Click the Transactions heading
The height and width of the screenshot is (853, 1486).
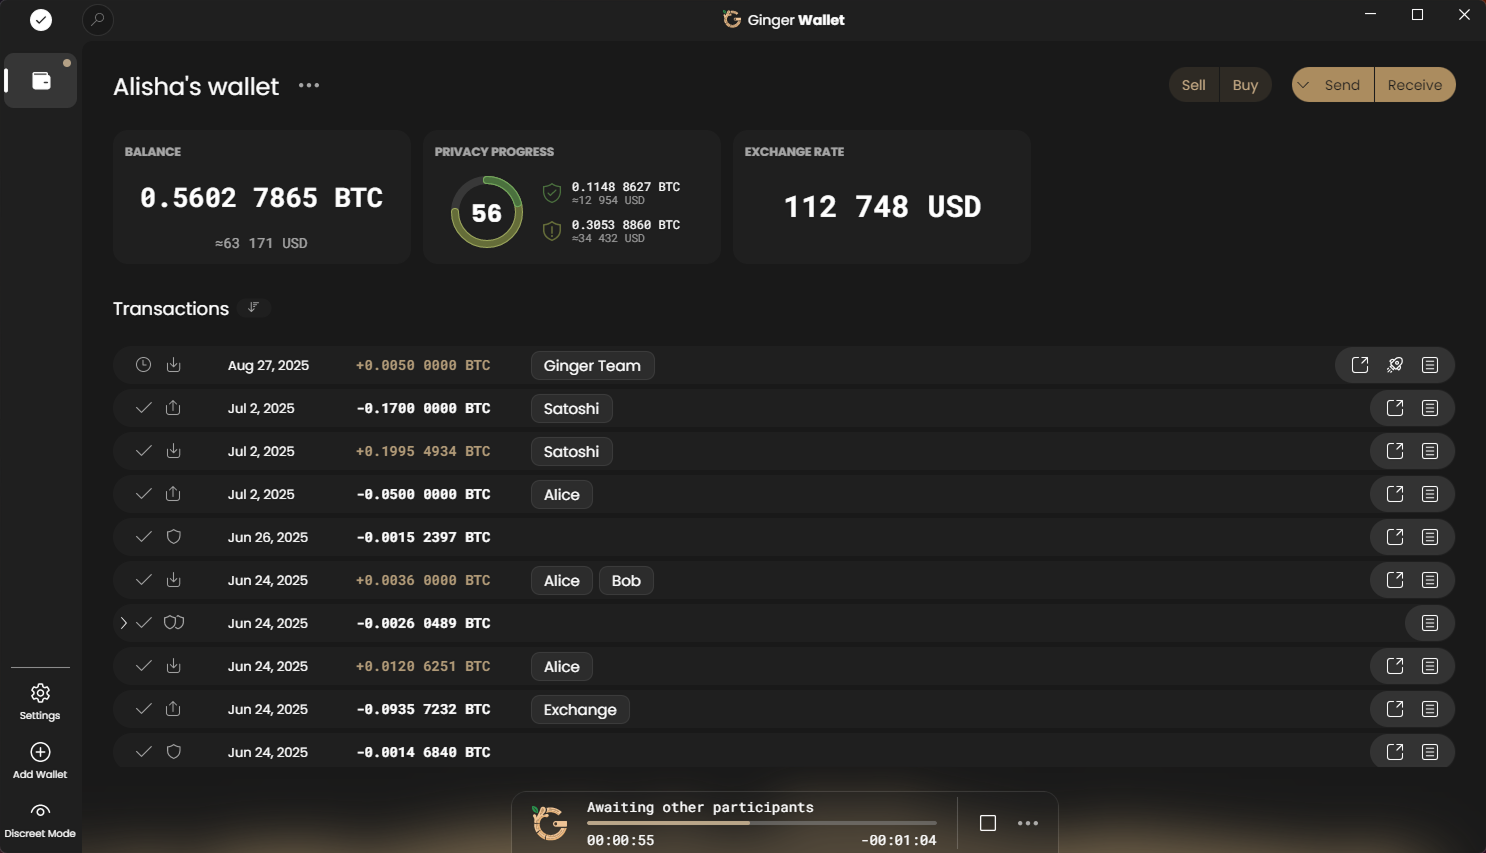[171, 308]
